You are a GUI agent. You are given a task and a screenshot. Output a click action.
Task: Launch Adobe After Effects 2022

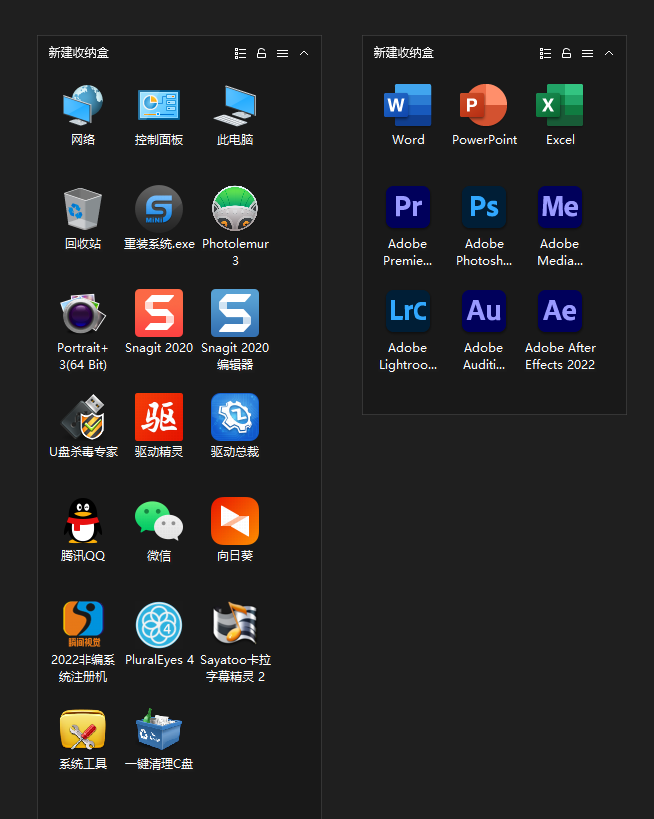(x=559, y=311)
